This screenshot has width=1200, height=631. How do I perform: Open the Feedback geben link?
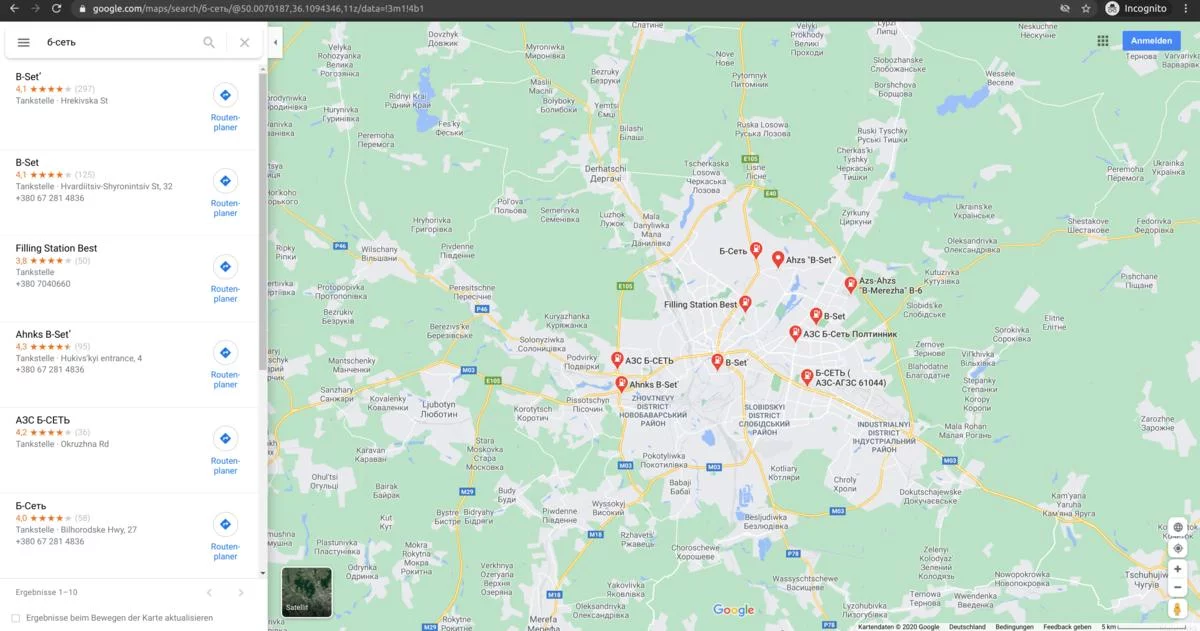(x=1067, y=627)
